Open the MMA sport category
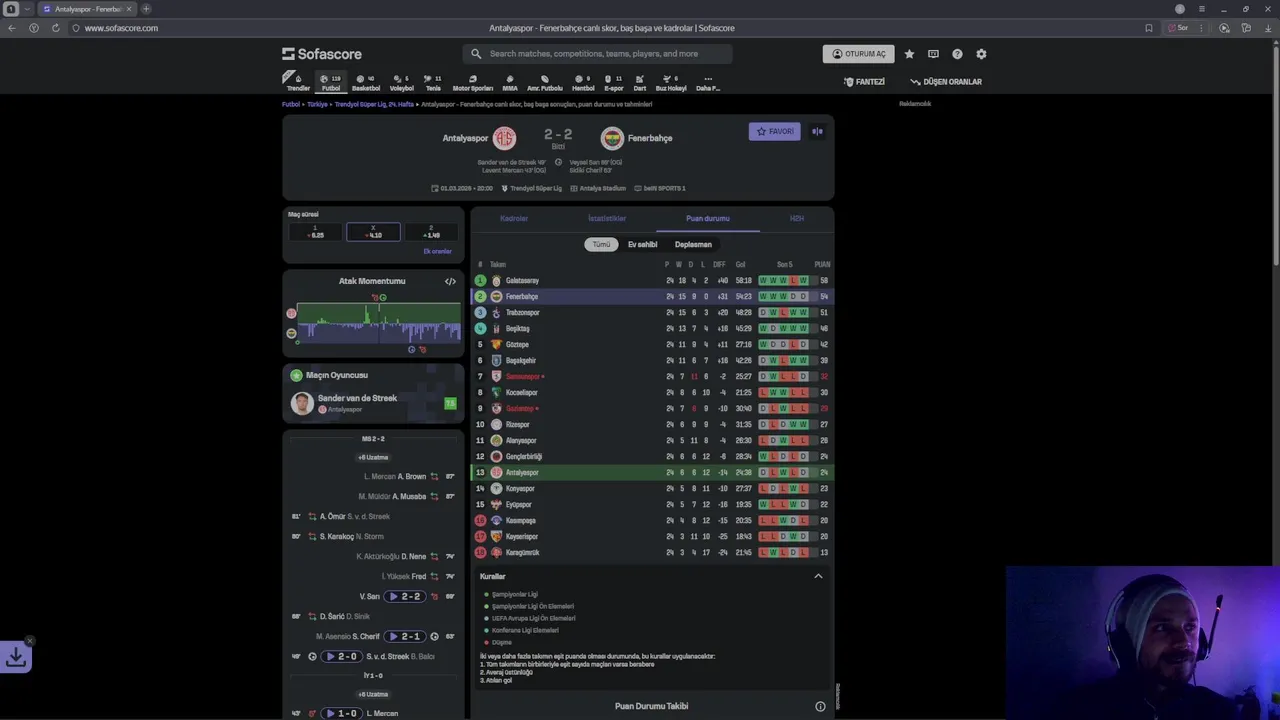The height and width of the screenshot is (720, 1280). coord(510,82)
